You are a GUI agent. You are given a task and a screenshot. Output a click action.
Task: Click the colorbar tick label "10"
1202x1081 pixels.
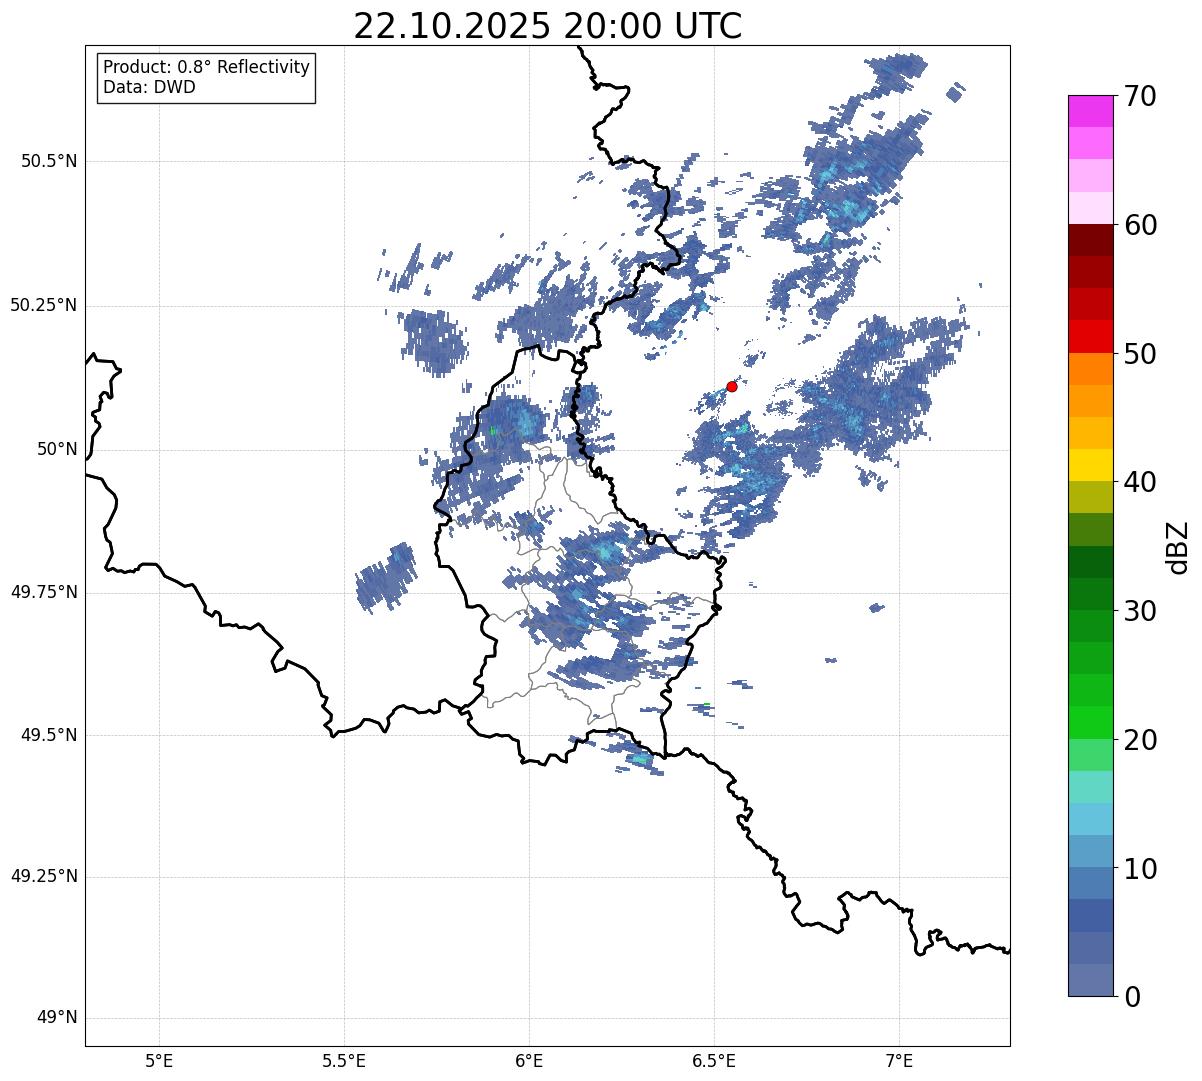point(1140,869)
